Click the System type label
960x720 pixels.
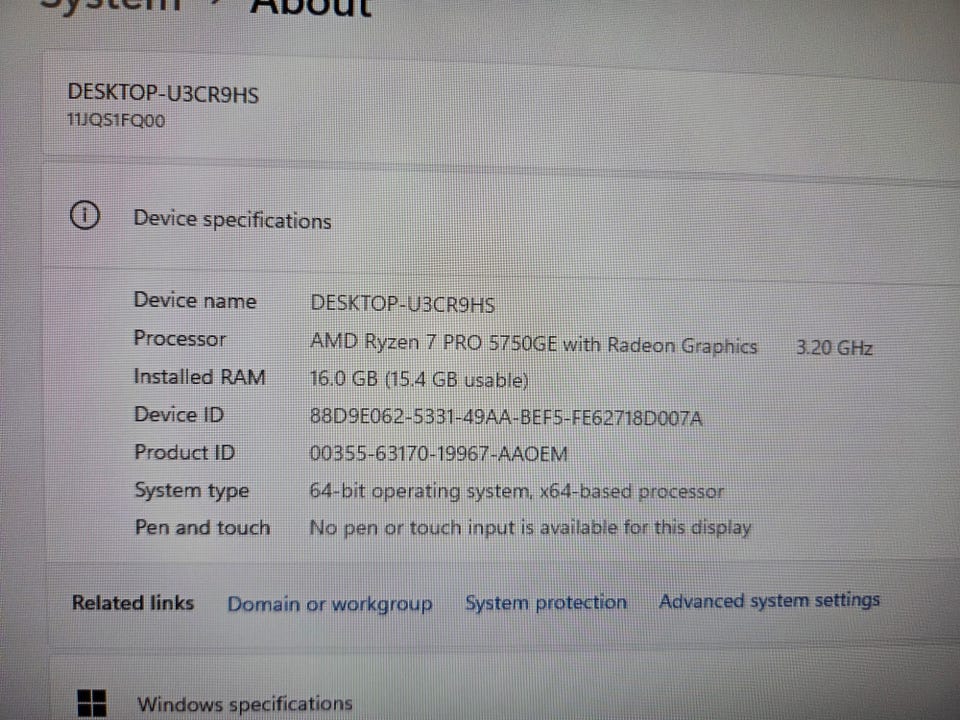192,490
